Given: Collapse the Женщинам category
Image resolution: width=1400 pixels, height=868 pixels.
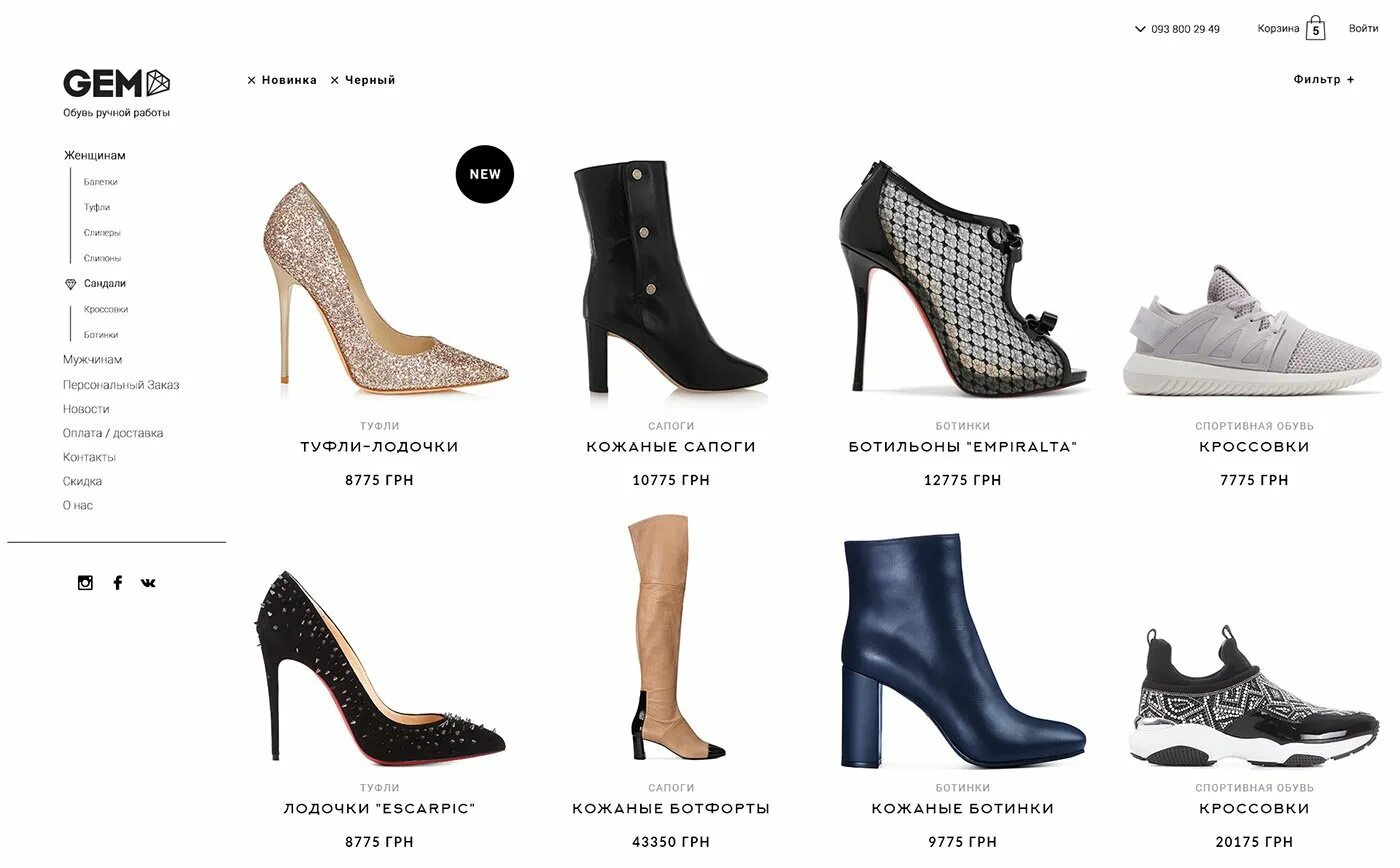Looking at the screenshot, I should (95, 155).
